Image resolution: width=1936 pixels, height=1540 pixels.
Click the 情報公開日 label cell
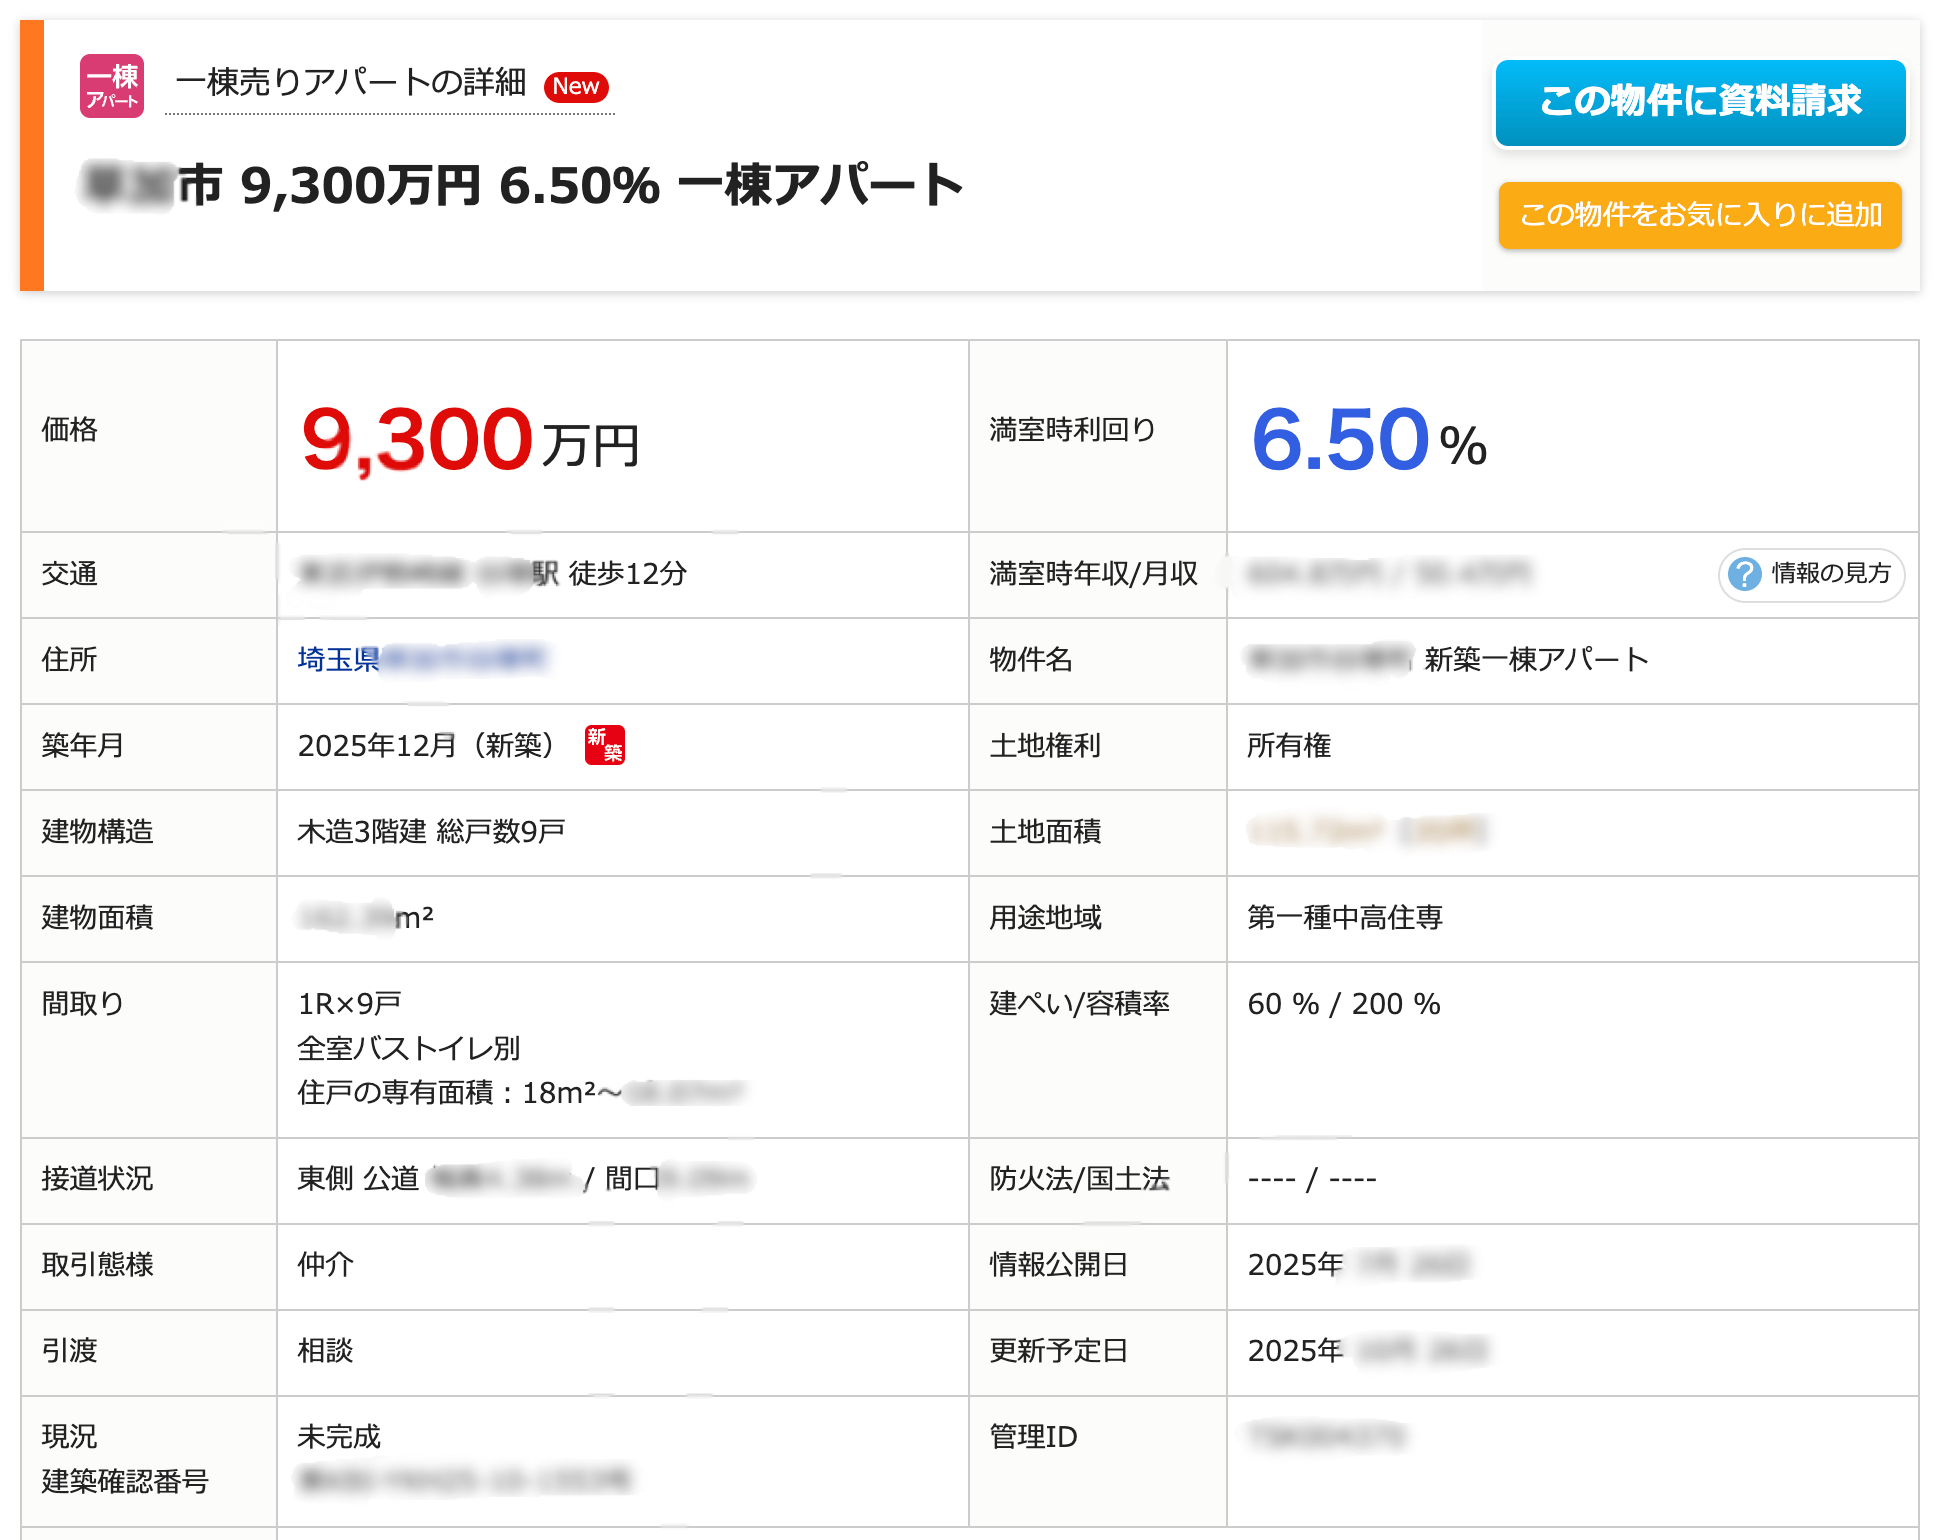point(1098,1267)
